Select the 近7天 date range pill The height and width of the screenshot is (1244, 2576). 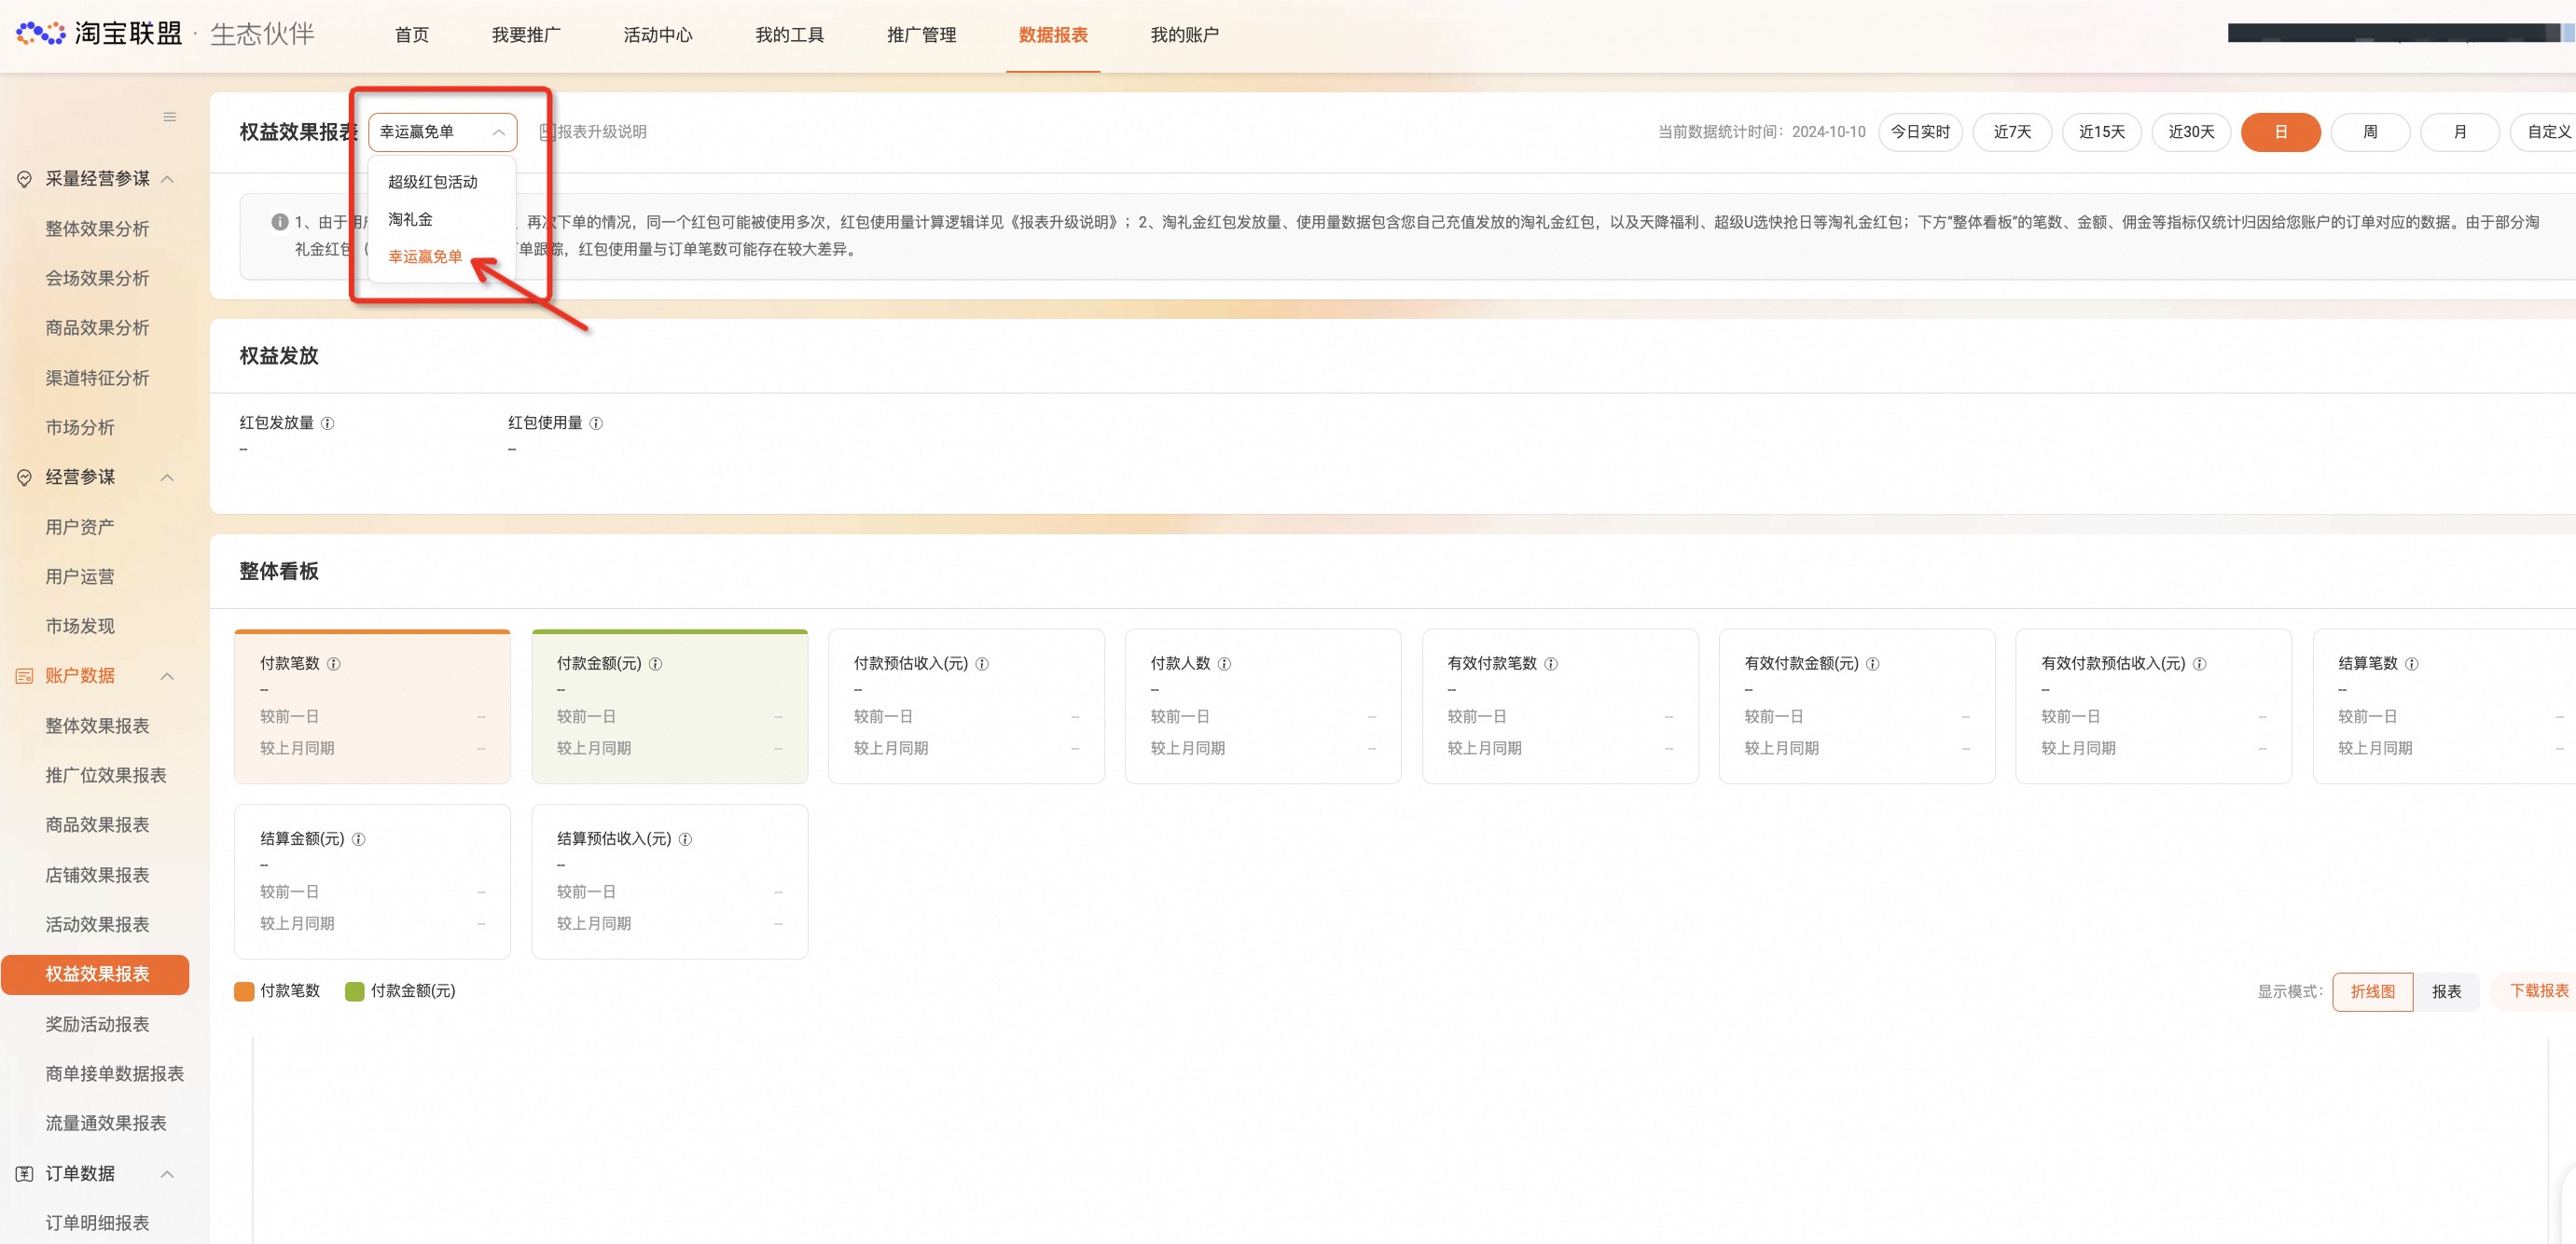2012,132
